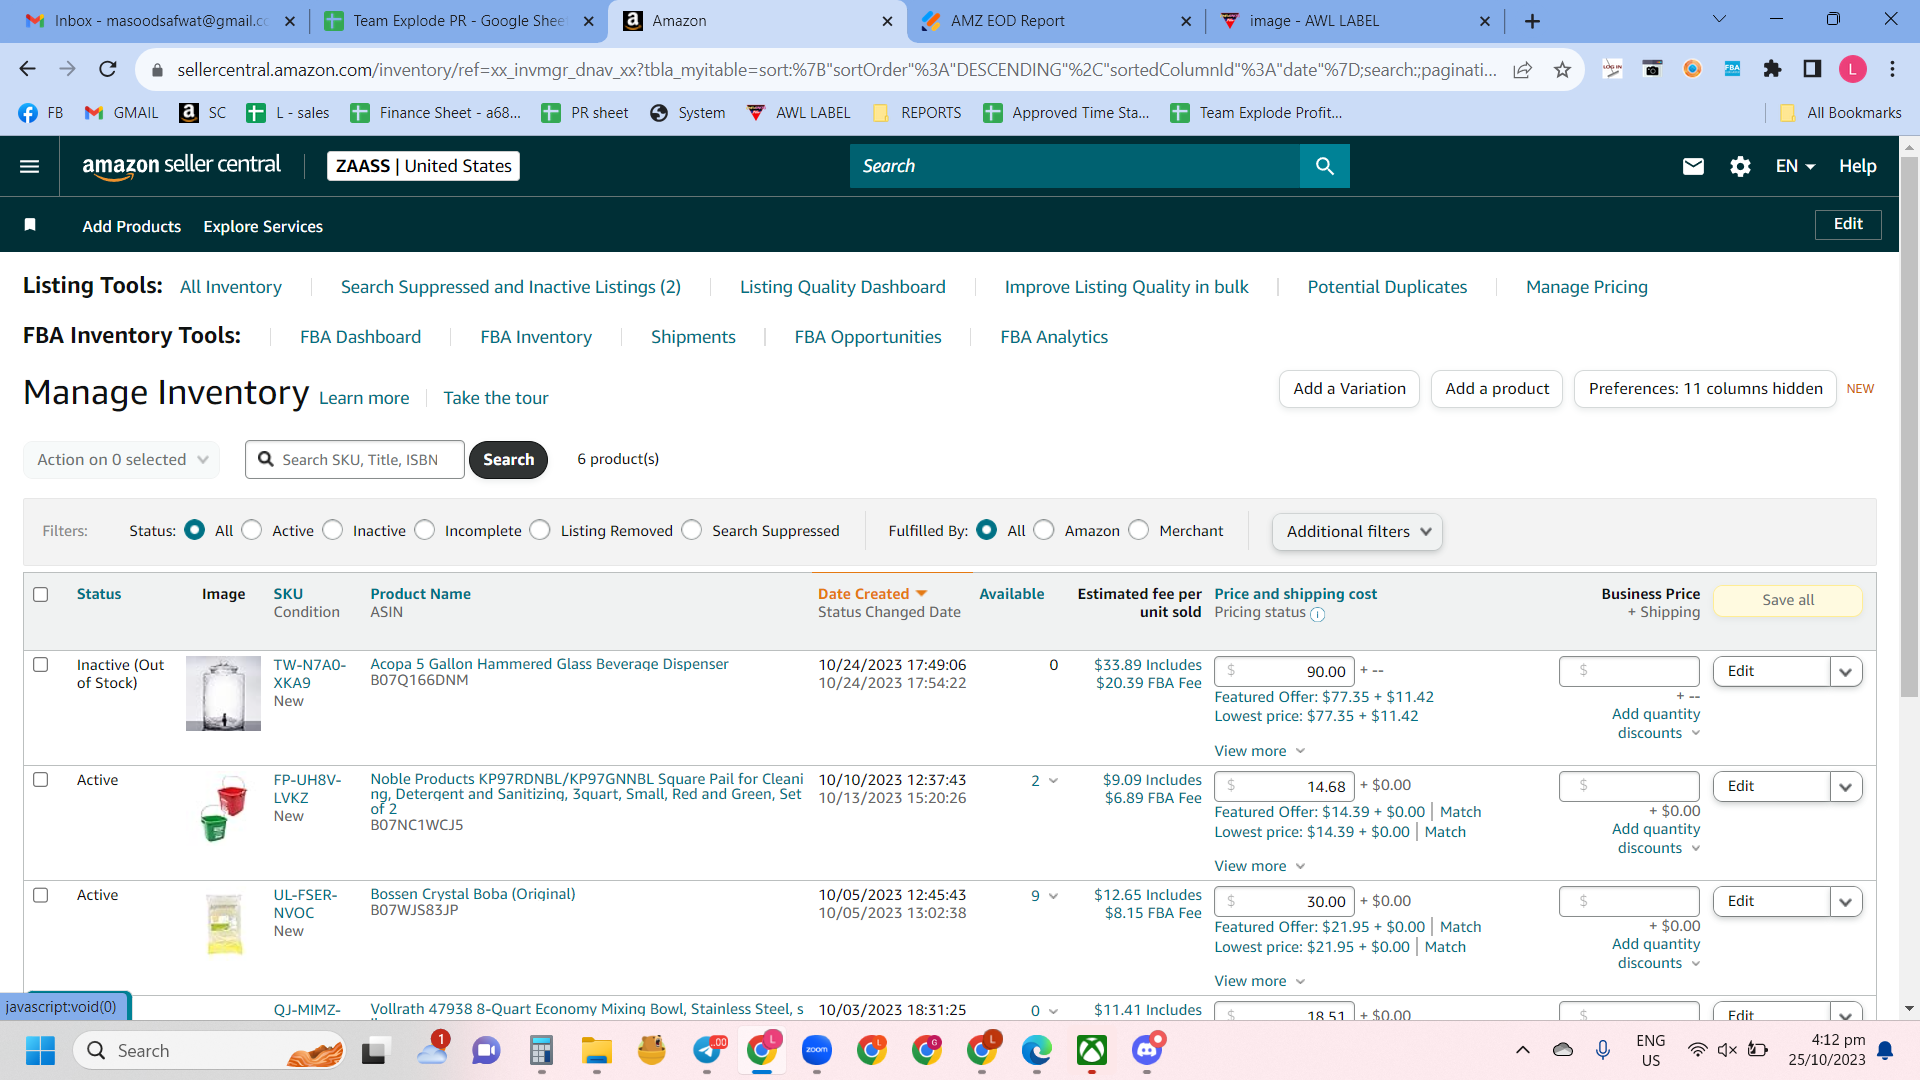The height and width of the screenshot is (1080, 1920).
Task: Open Edit dropdown arrow for Noble Products pail
Action: pyautogui.click(x=1846, y=787)
